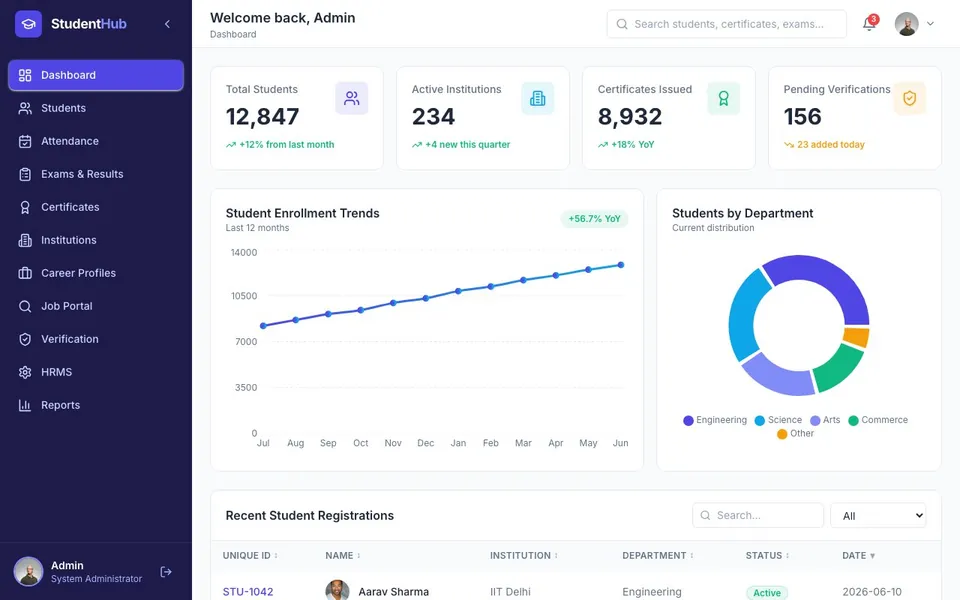Click the Career Profiles briefcase icon
This screenshot has width=960, height=600.
pyautogui.click(x=25, y=273)
